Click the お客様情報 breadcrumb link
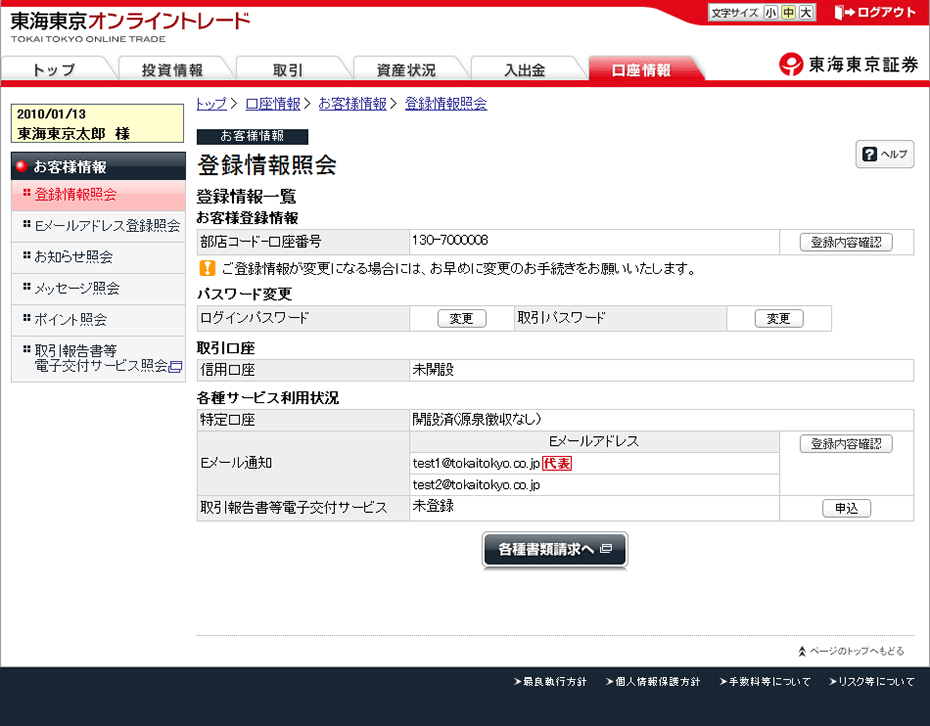This screenshot has height=726, width=930. [353, 104]
